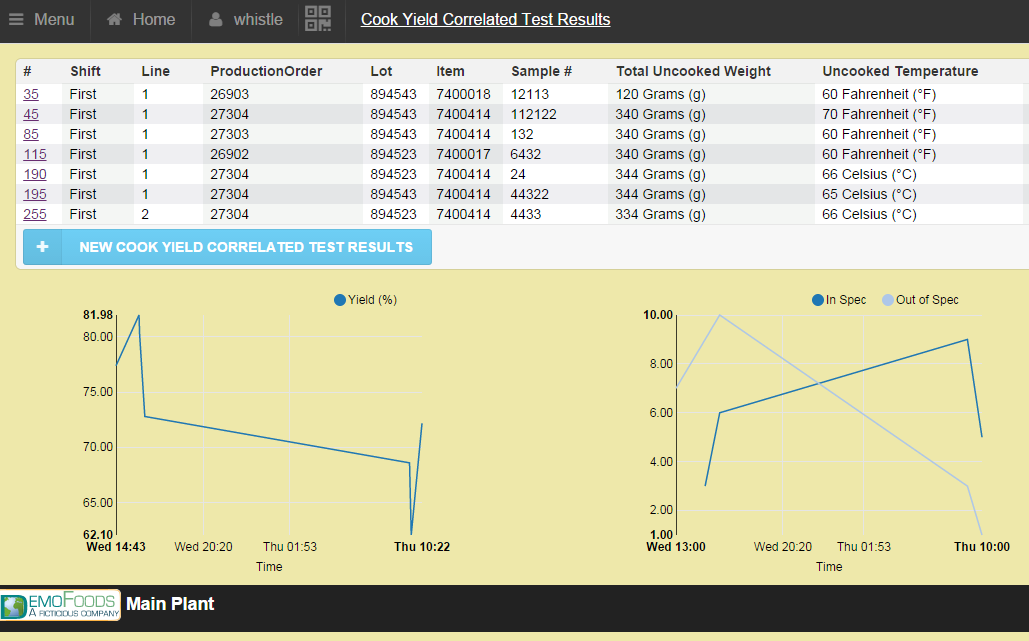Open the Cook Yield Correlated Test Results title link
Image resolution: width=1029 pixels, height=641 pixels.
[x=485, y=20]
